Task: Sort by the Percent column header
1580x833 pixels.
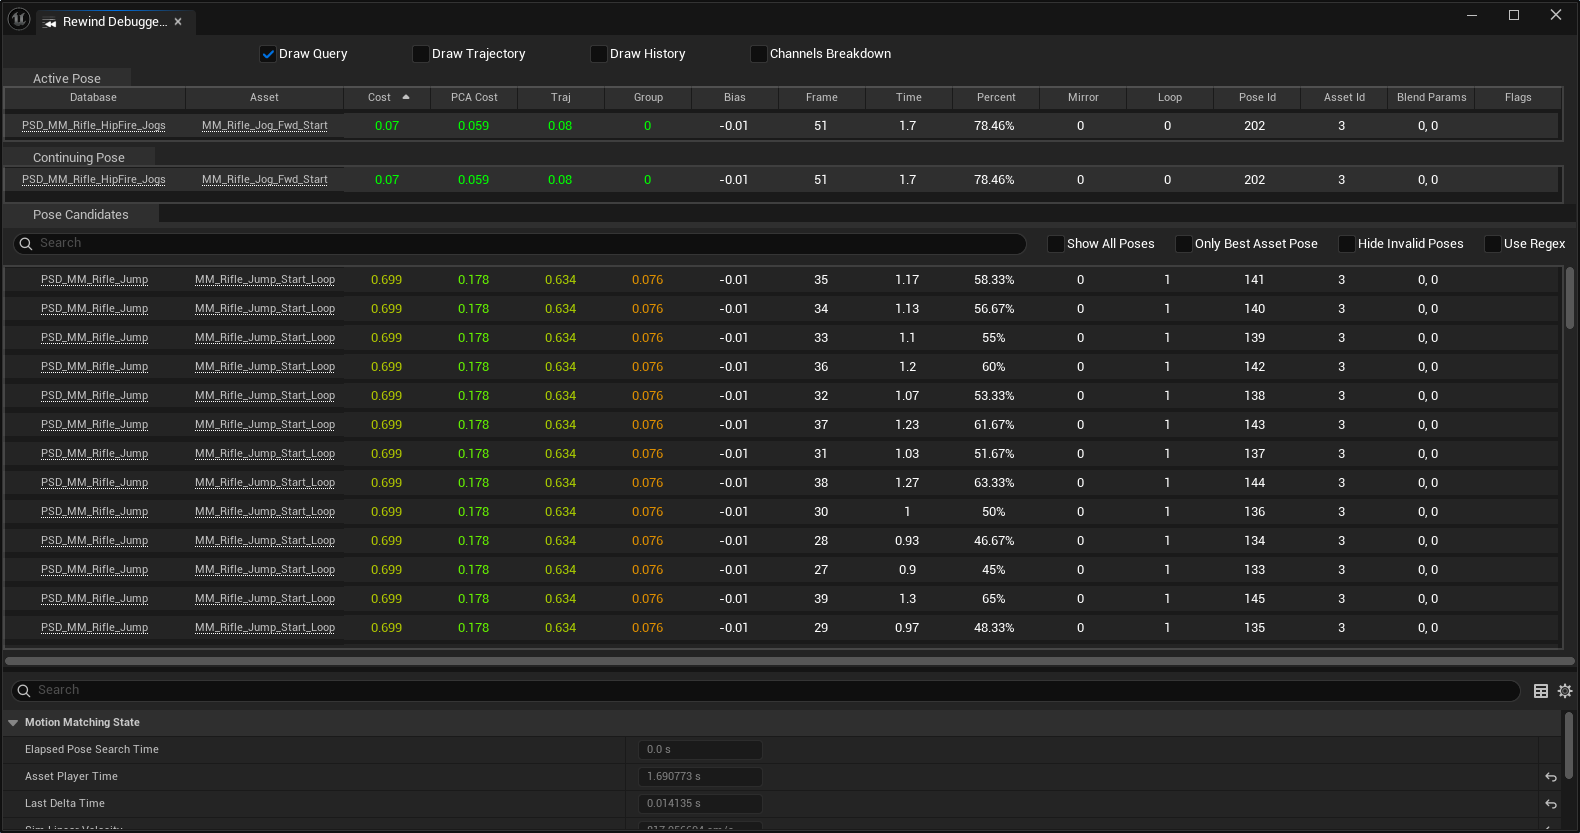Action: pyautogui.click(x=996, y=98)
